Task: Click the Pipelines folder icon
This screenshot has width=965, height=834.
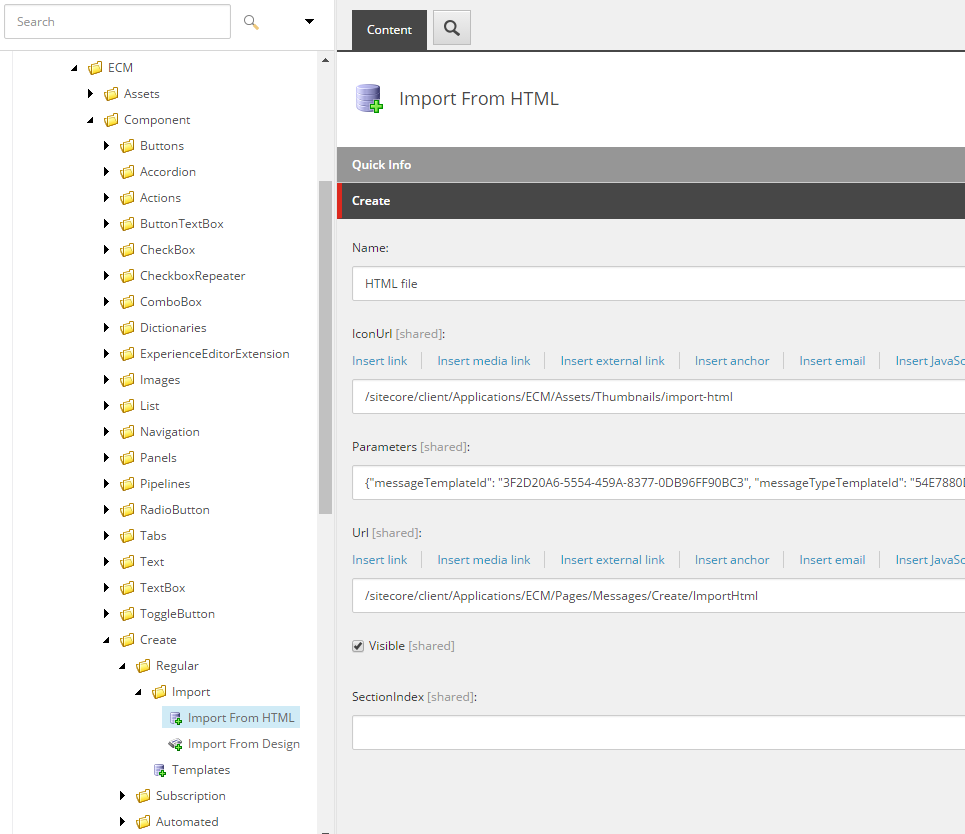Action: click(127, 484)
